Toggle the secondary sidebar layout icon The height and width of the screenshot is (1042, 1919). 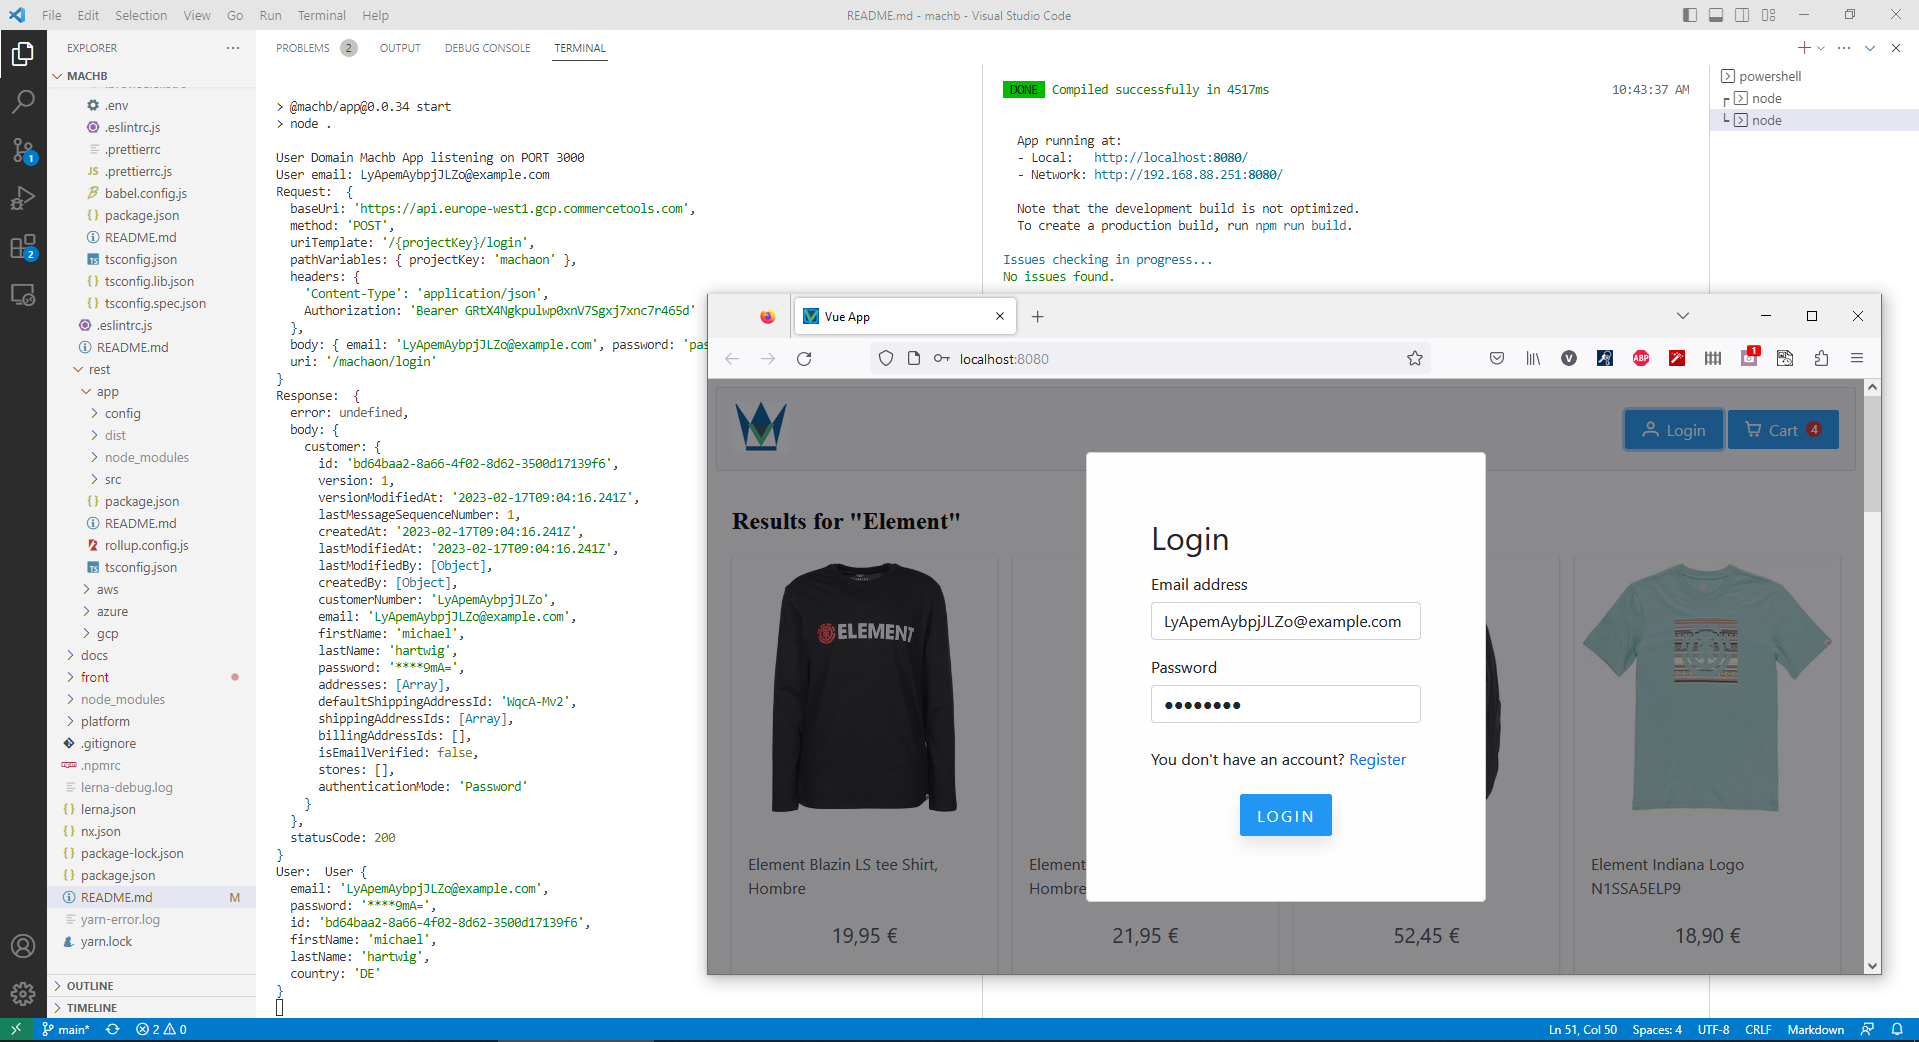[1742, 15]
